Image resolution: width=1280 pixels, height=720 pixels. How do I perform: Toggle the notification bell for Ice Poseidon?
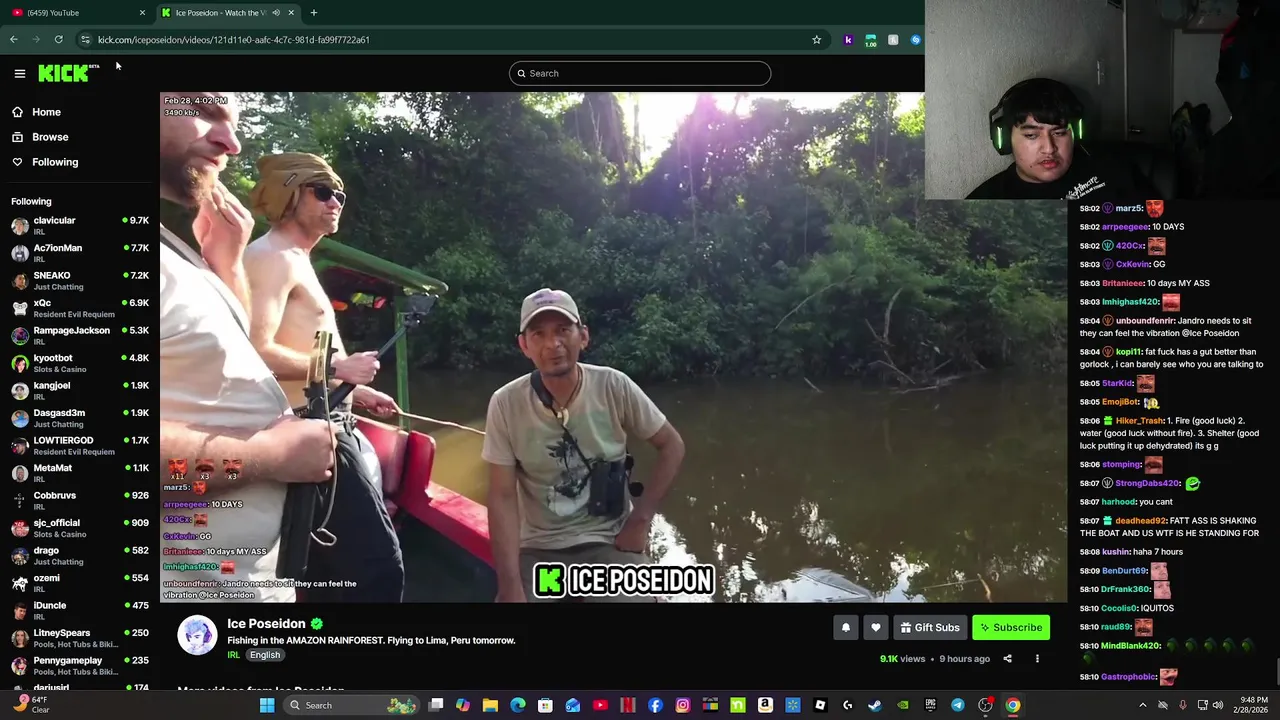845,627
